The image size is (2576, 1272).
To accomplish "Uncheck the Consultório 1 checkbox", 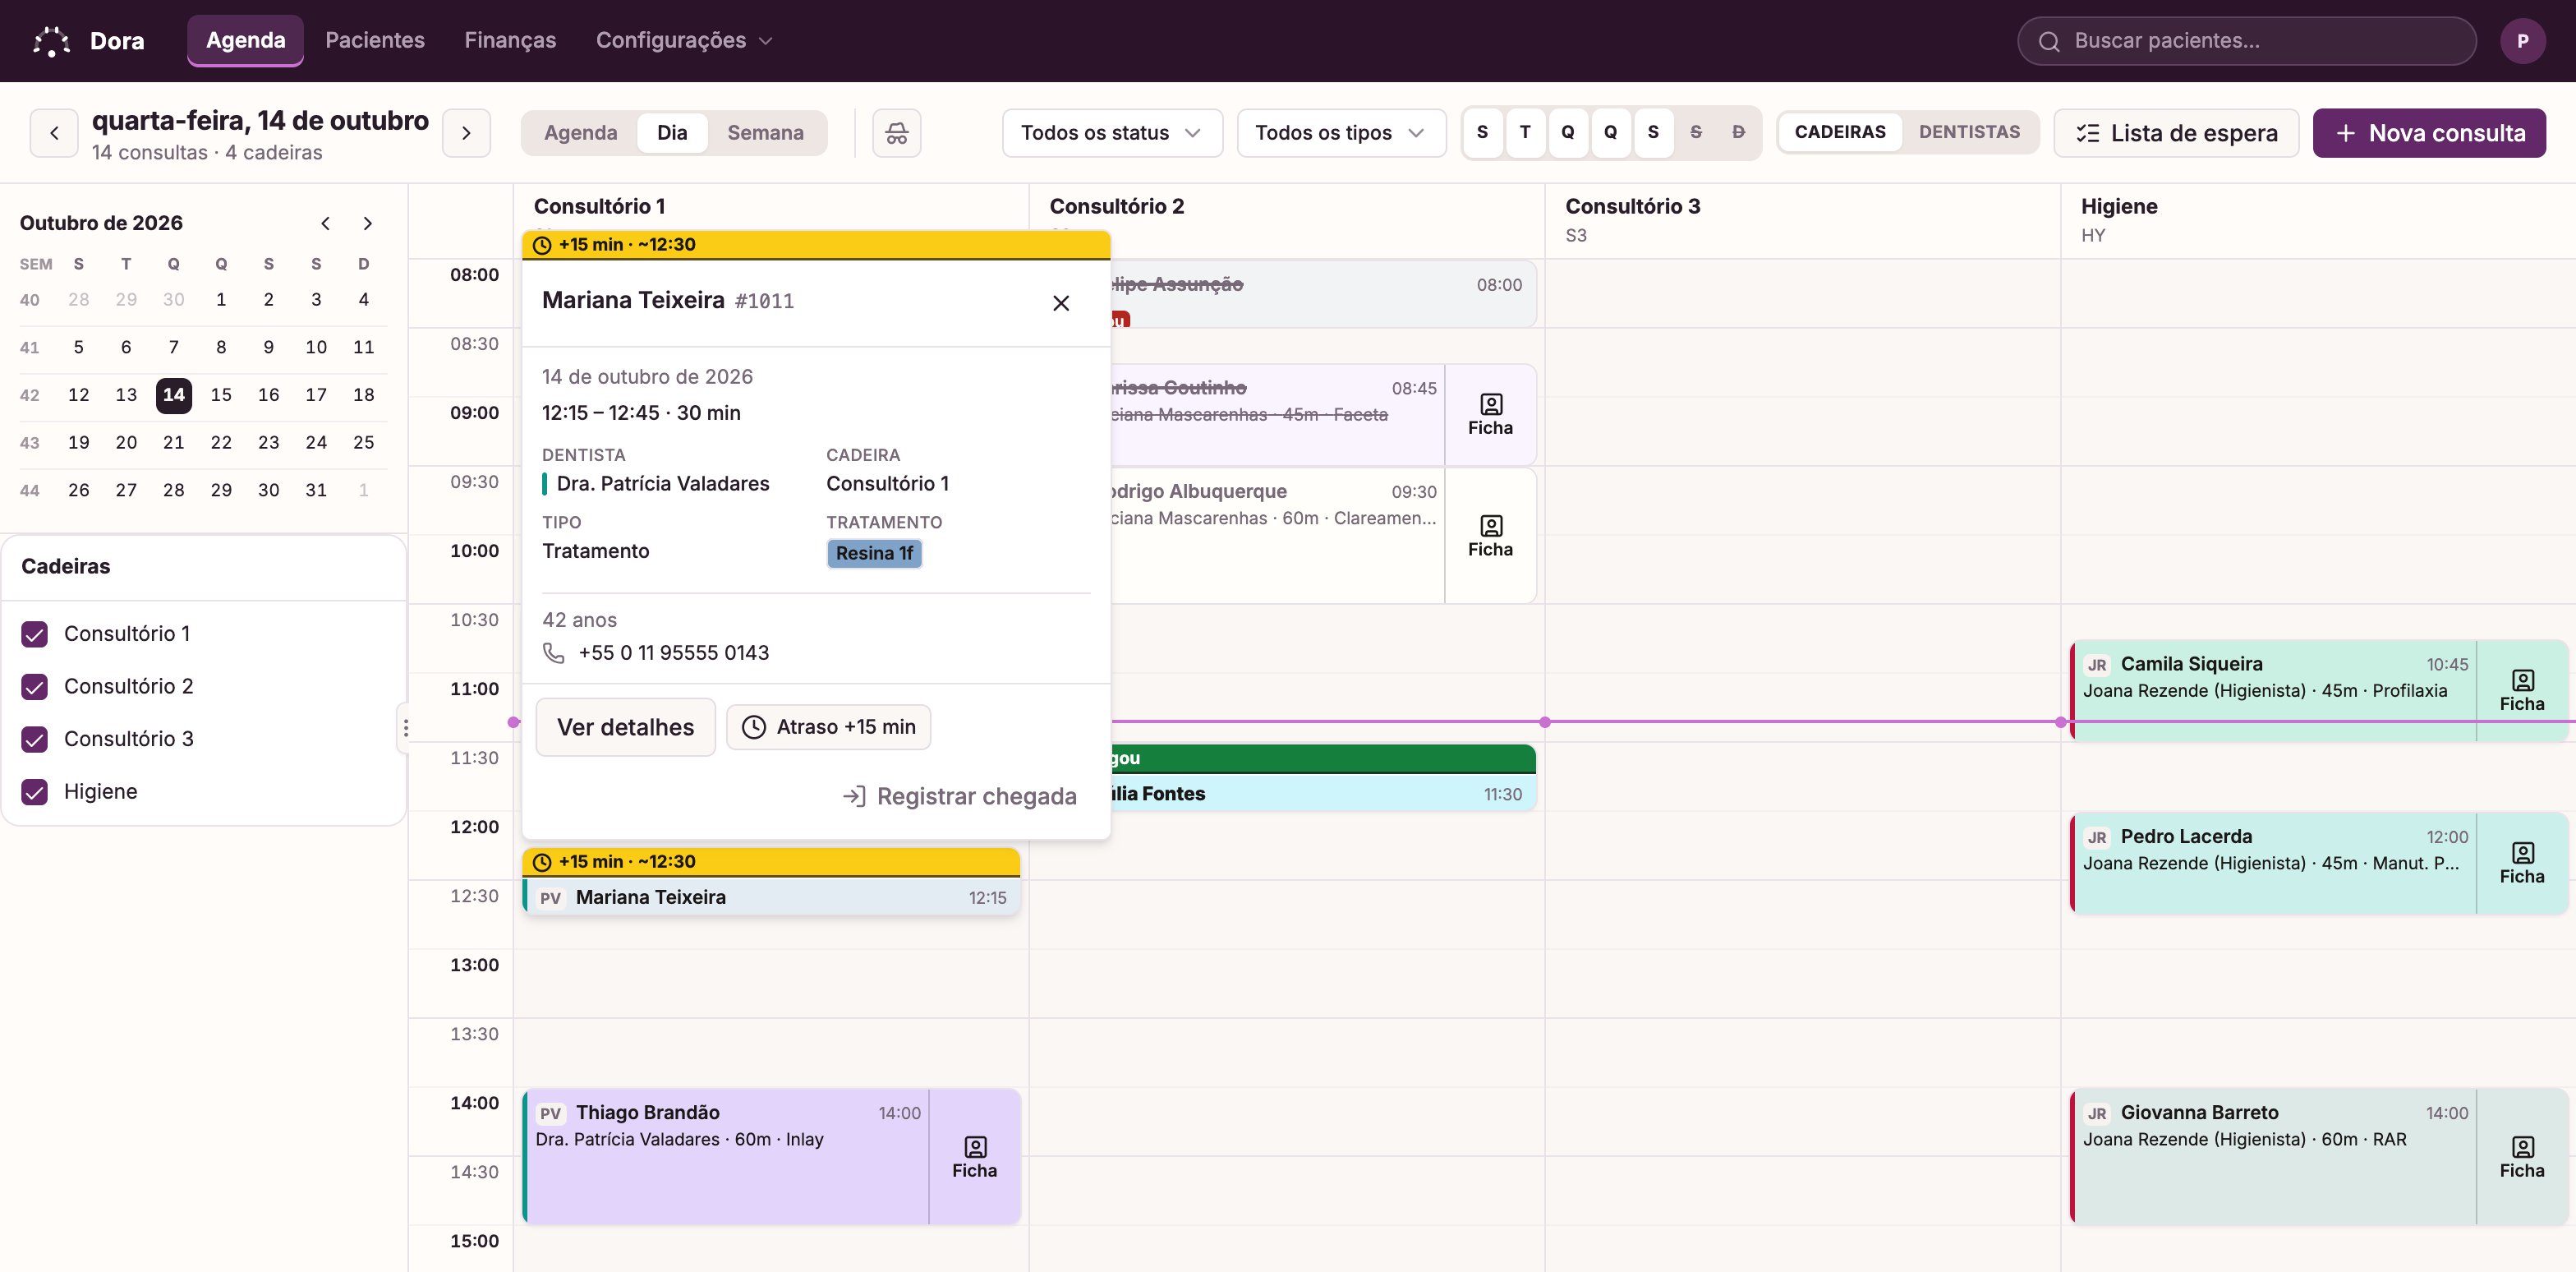I will point(34,634).
